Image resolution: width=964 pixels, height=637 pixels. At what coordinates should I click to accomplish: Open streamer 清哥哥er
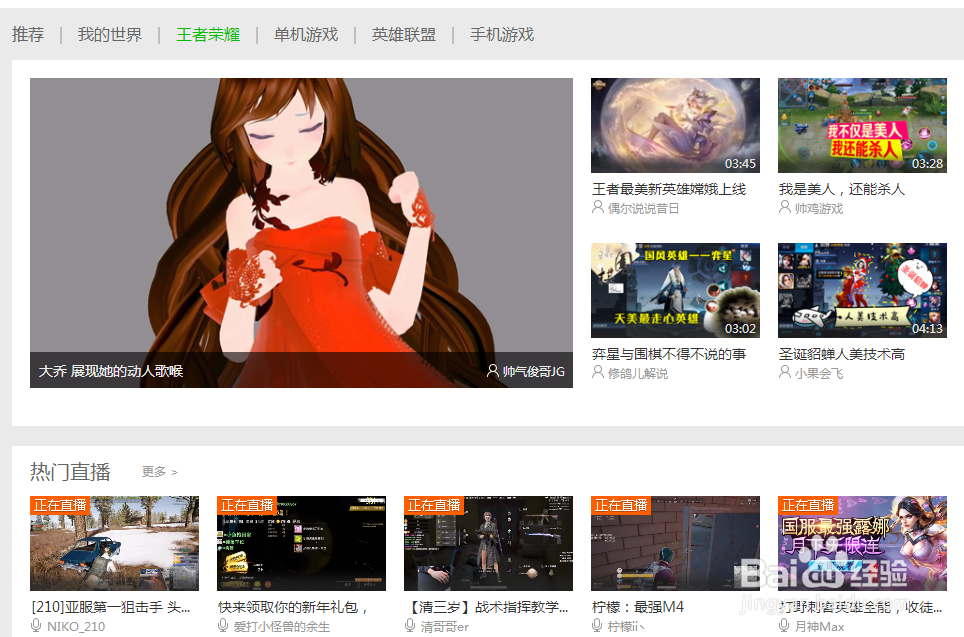[444, 627]
